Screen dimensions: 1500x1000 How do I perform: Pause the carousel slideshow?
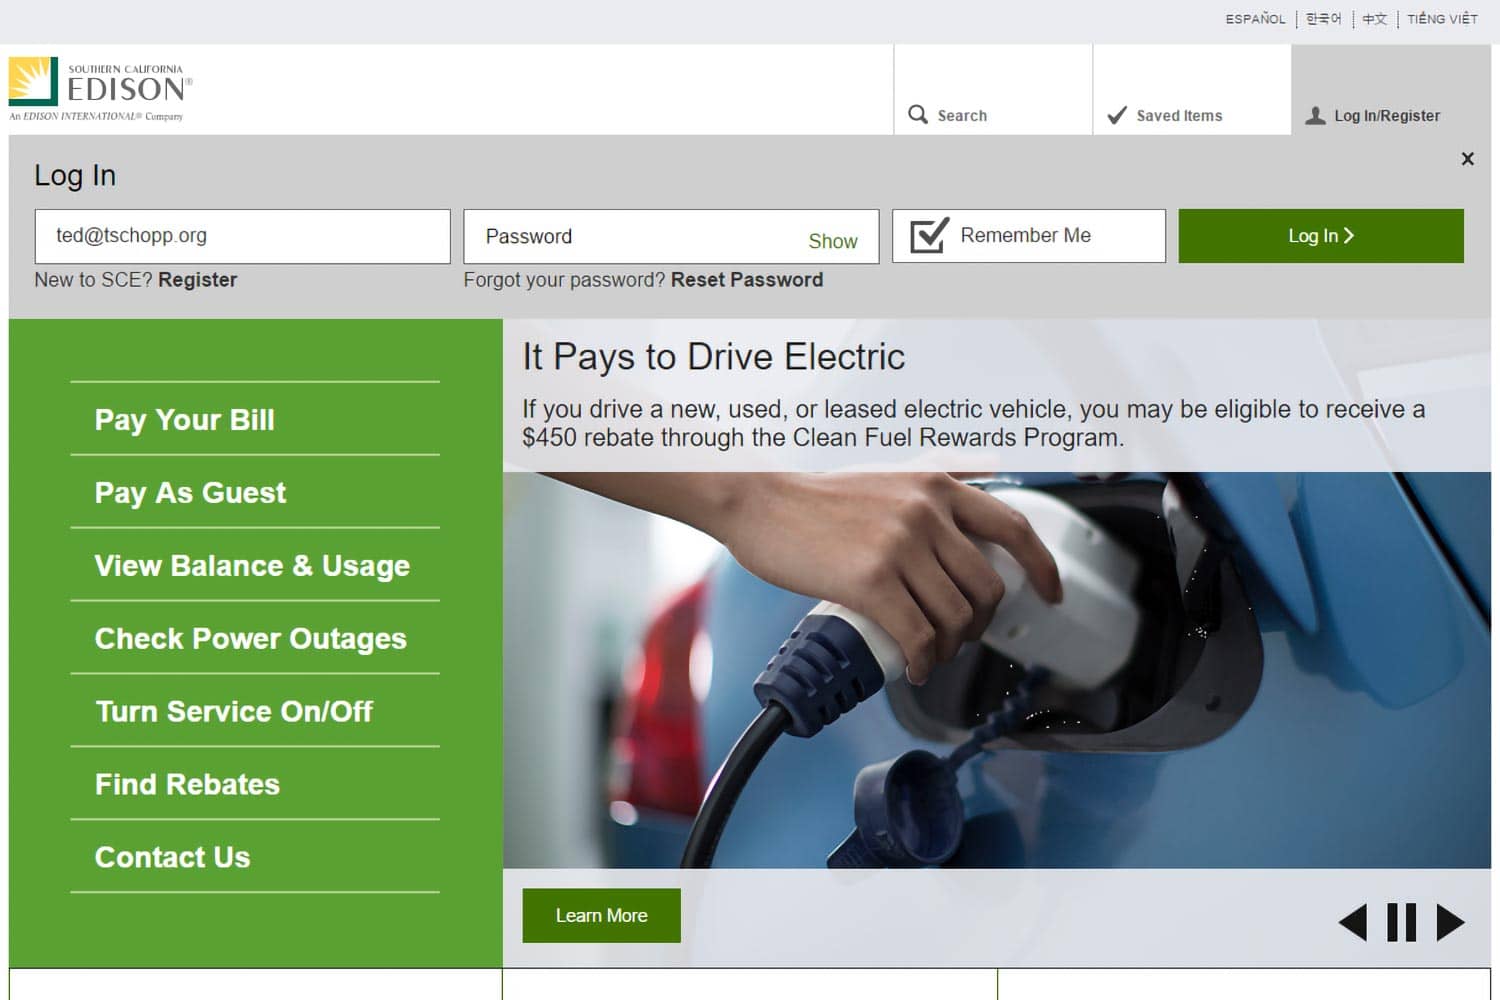[x=1401, y=922]
